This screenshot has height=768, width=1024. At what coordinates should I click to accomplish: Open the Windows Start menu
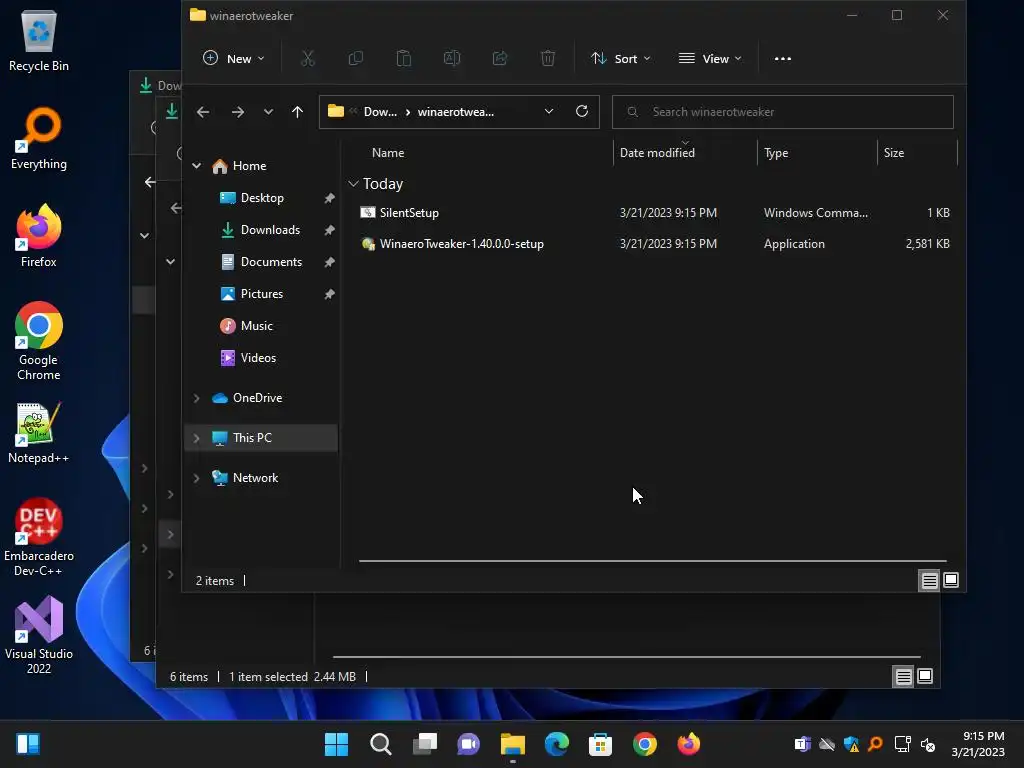[336, 744]
